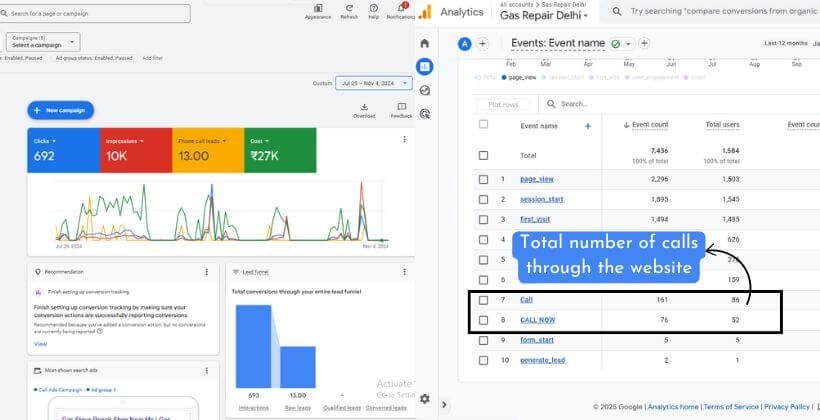Open the form_start event link
This screenshot has width=820, height=420.
[x=537, y=340]
